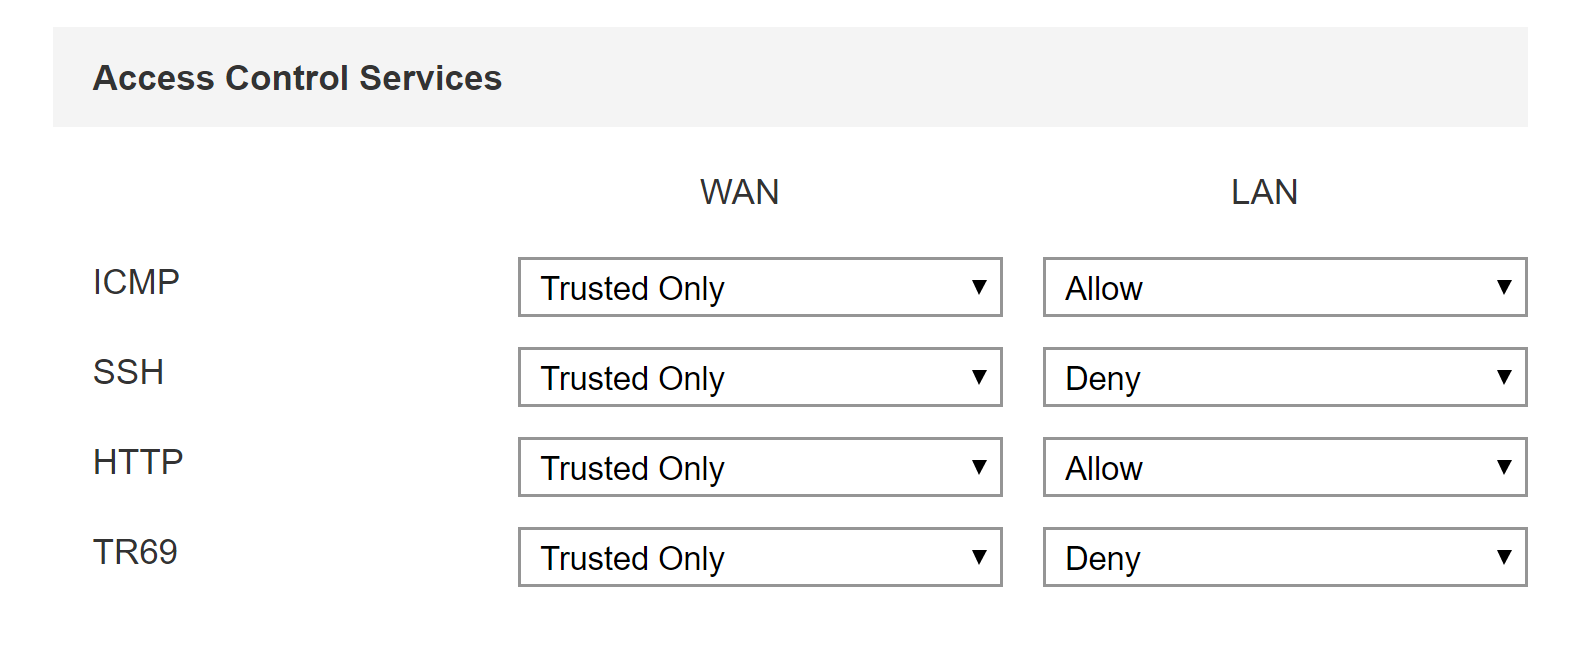Open the ICMP LAN dropdown

(x=1284, y=288)
